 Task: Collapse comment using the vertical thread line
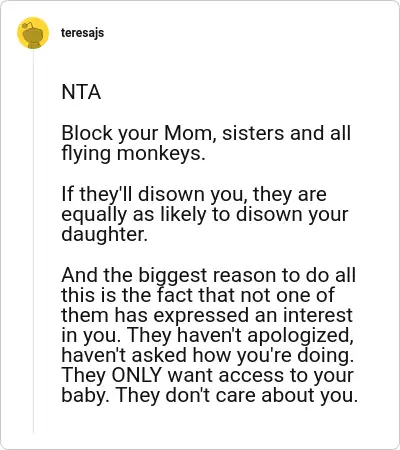[33, 242]
